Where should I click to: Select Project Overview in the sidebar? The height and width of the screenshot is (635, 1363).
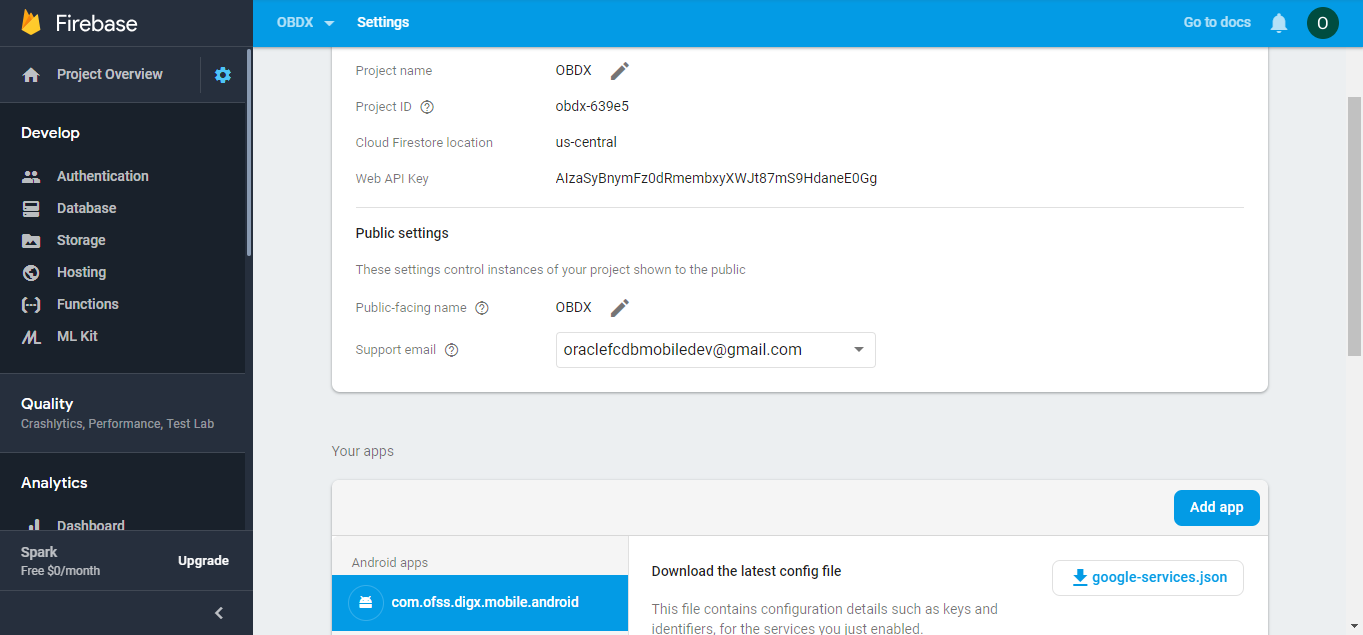tap(108, 73)
